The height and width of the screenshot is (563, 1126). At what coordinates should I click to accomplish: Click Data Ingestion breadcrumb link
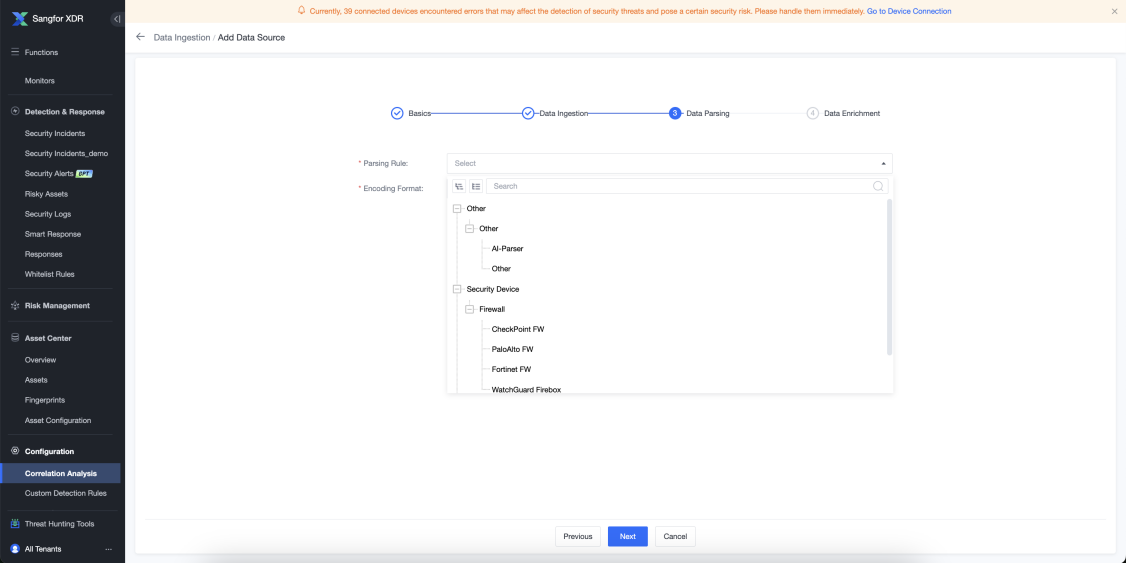click(182, 37)
